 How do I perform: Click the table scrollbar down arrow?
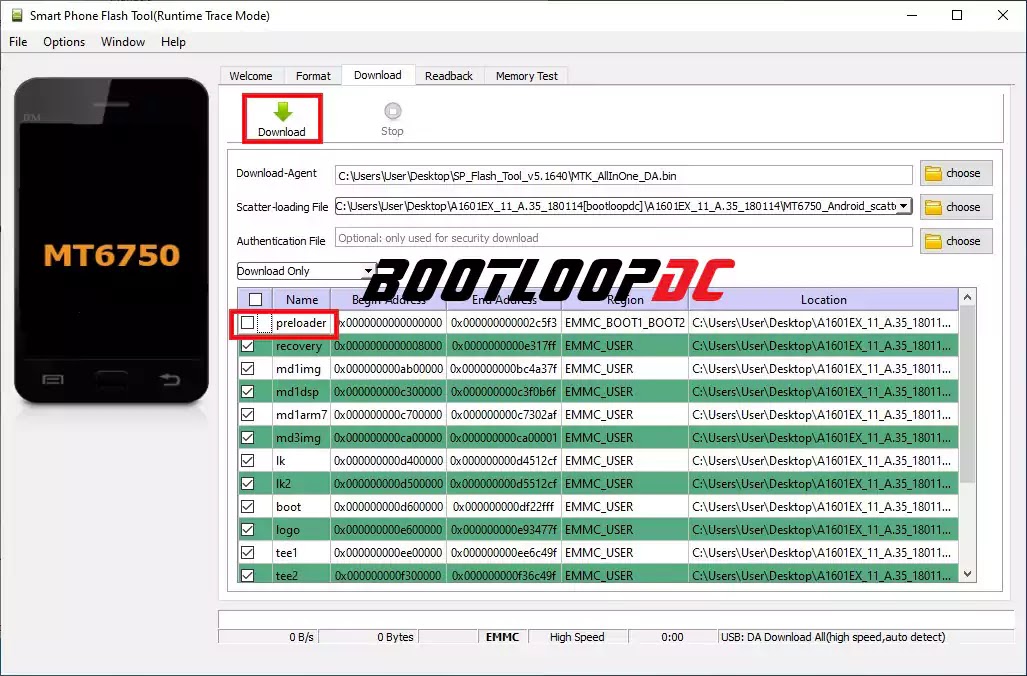pyautogui.click(x=967, y=574)
